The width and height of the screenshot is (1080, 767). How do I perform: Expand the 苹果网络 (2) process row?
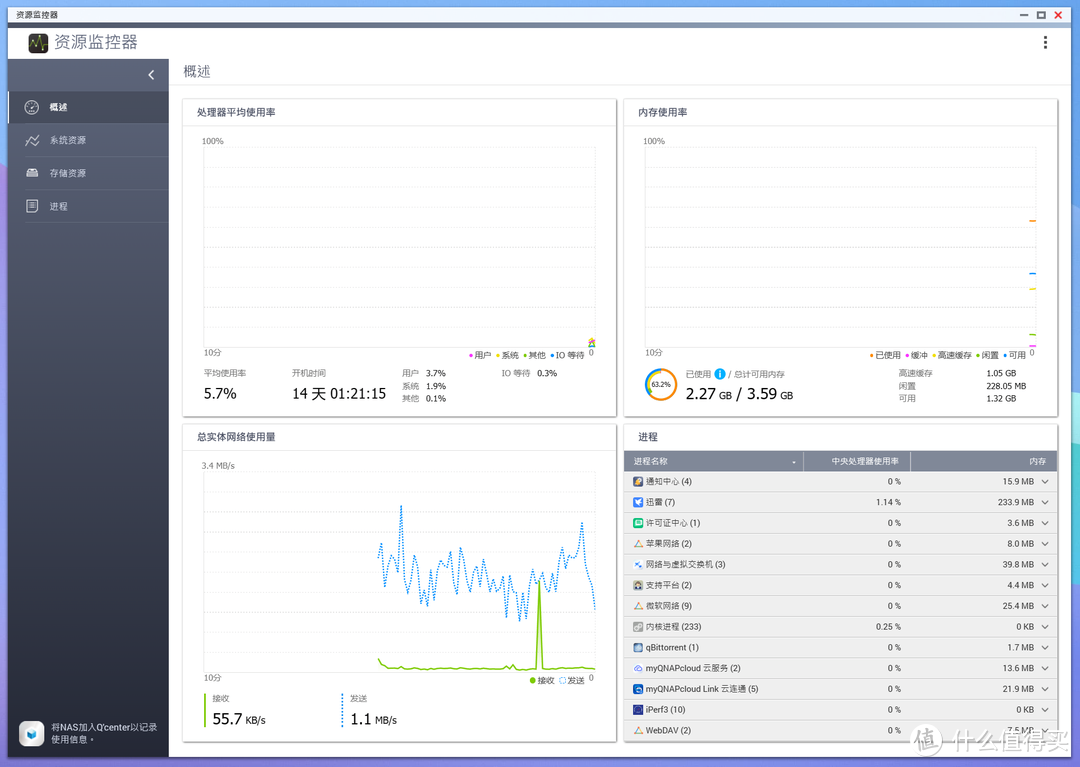tap(1045, 544)
